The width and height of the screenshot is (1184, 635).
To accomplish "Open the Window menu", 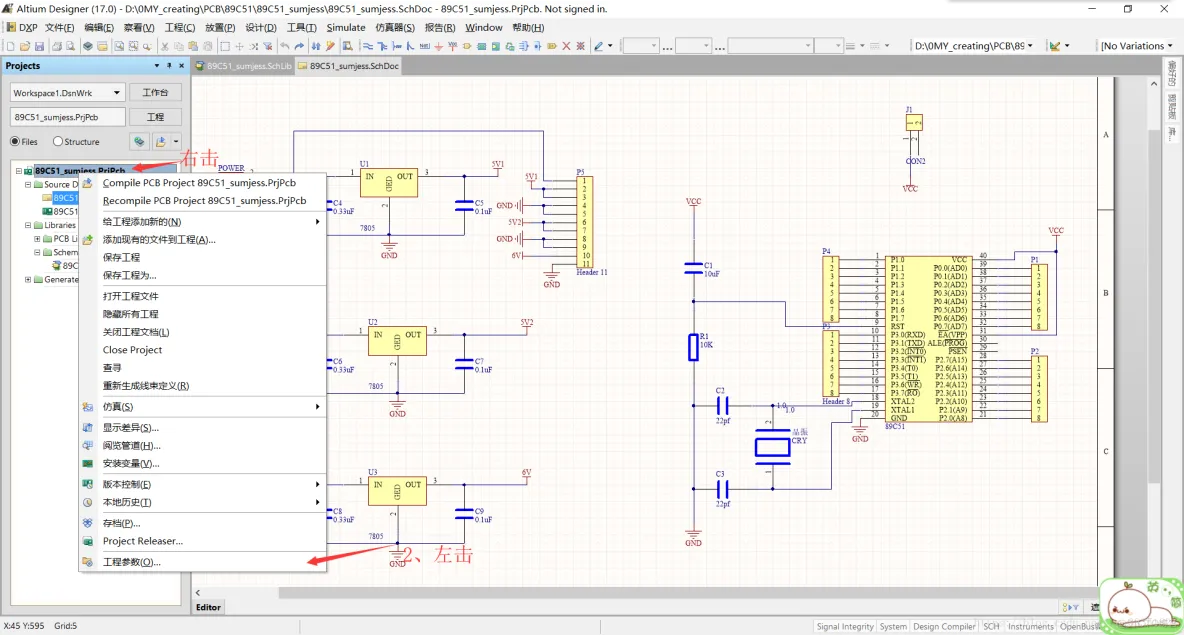I will (x=483, y=27).
